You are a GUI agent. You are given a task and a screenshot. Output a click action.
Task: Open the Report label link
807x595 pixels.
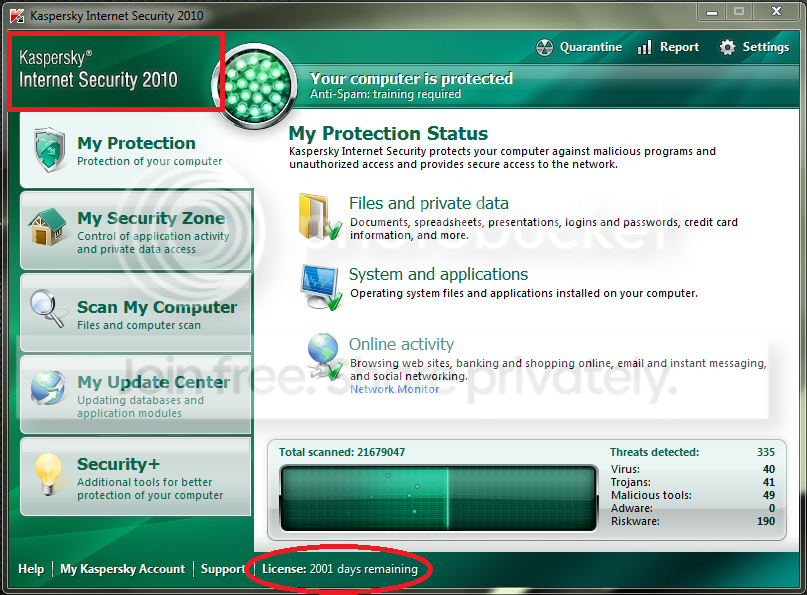679,47
